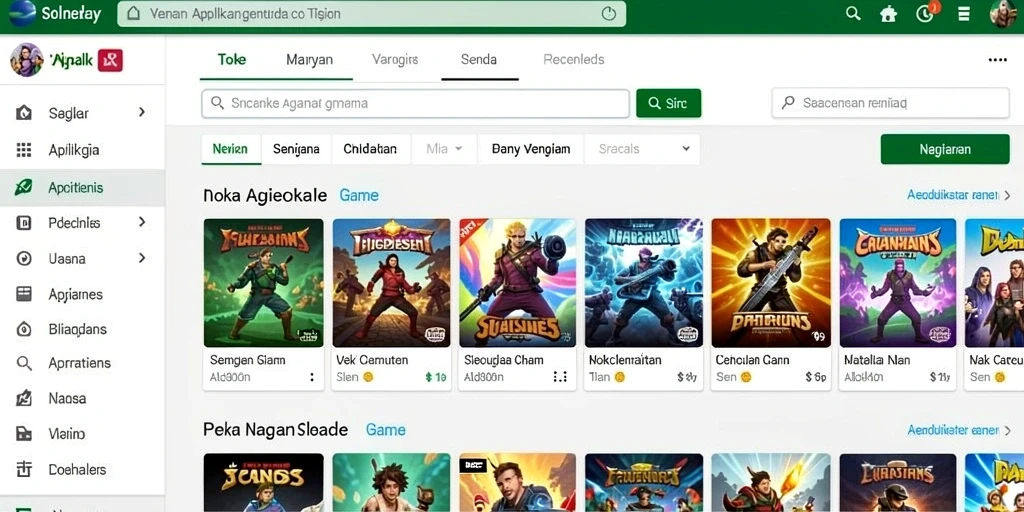Click the 'Ajnalk profile avatar in sidebar

click(x=27, y=60)
